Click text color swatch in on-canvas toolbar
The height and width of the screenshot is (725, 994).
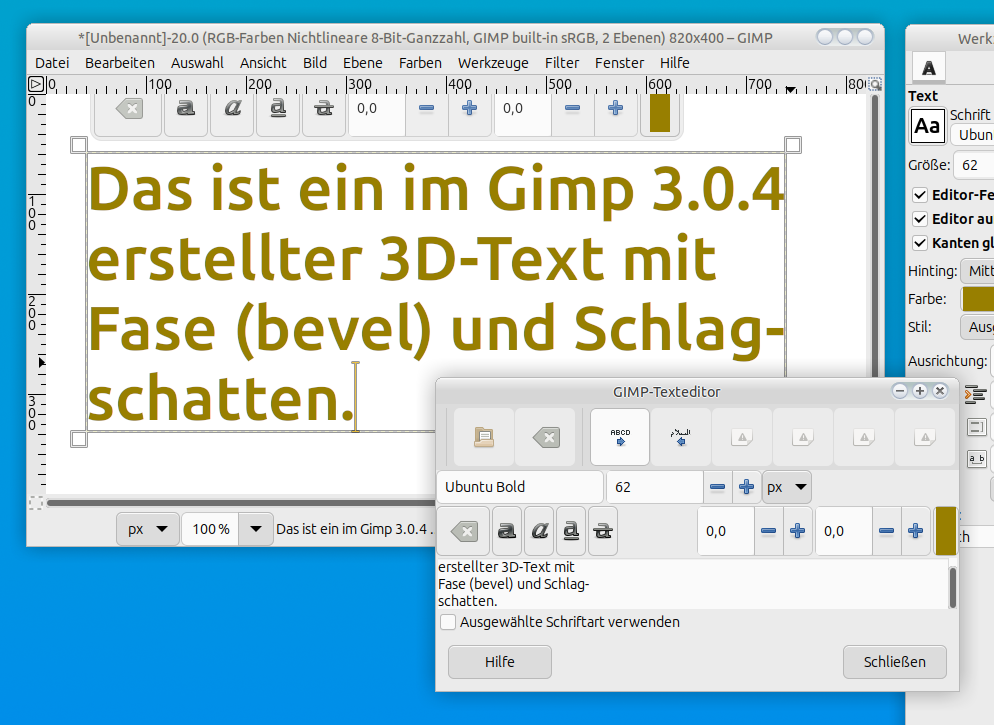(660, 113)
